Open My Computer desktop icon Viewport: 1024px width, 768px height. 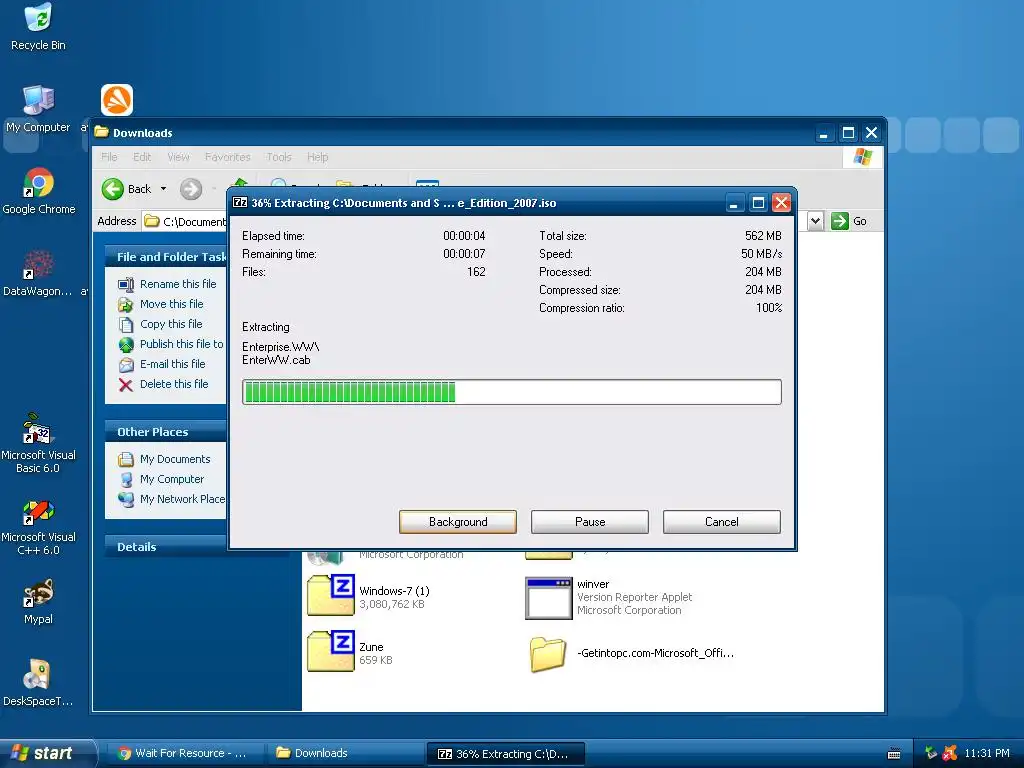click(x=38, y=109)
